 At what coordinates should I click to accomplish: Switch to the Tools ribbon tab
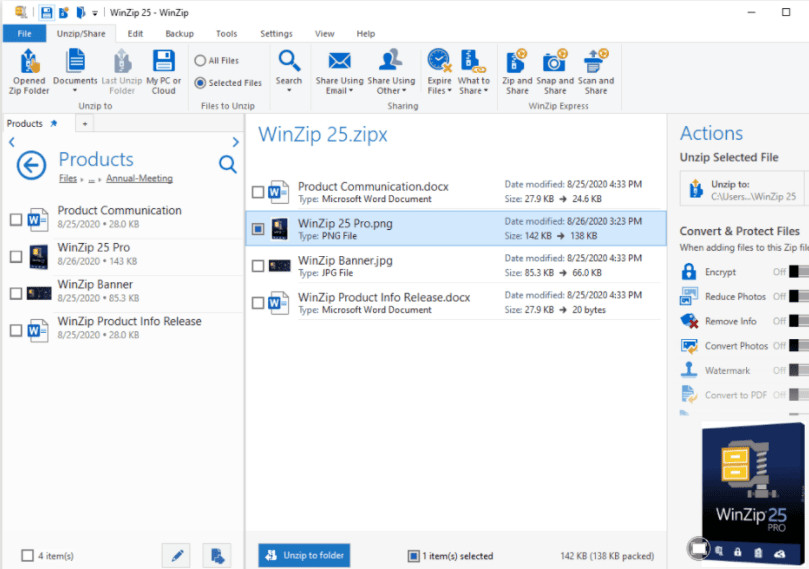pyautogui.click(x=226, y=34)
